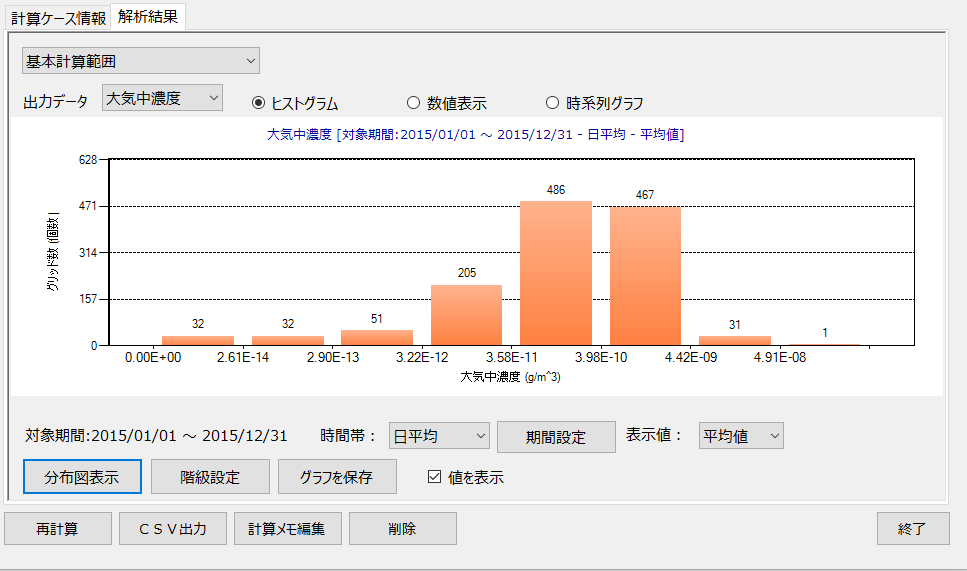Image resolution: width=967 pixels, height=571 pixels.
Task: Click the x-axis title 大気中濃度 (g/m^3)
Action: click(x=510, y=376)
